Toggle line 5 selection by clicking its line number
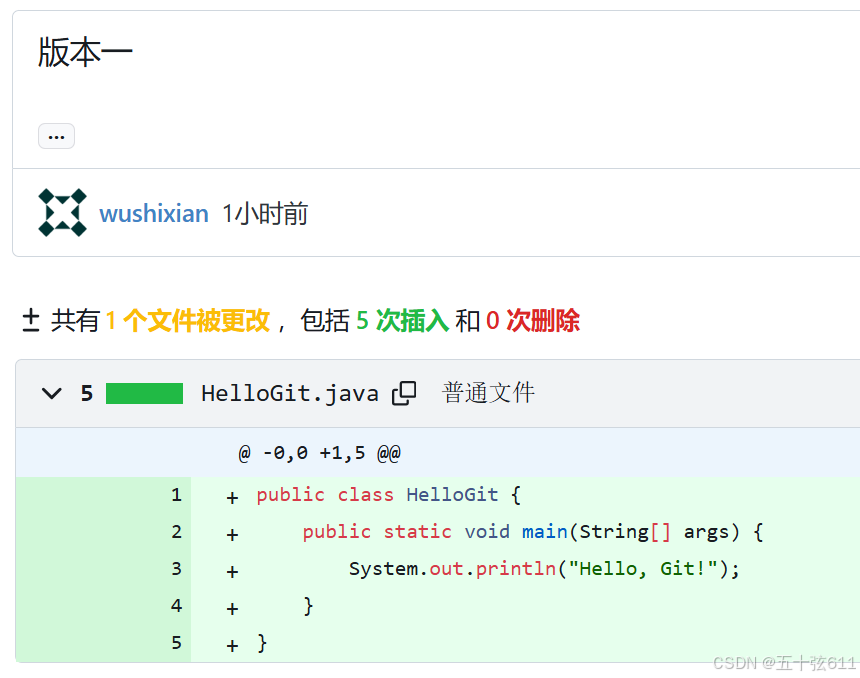Screen dimensions: 860x678 (176, 644)
